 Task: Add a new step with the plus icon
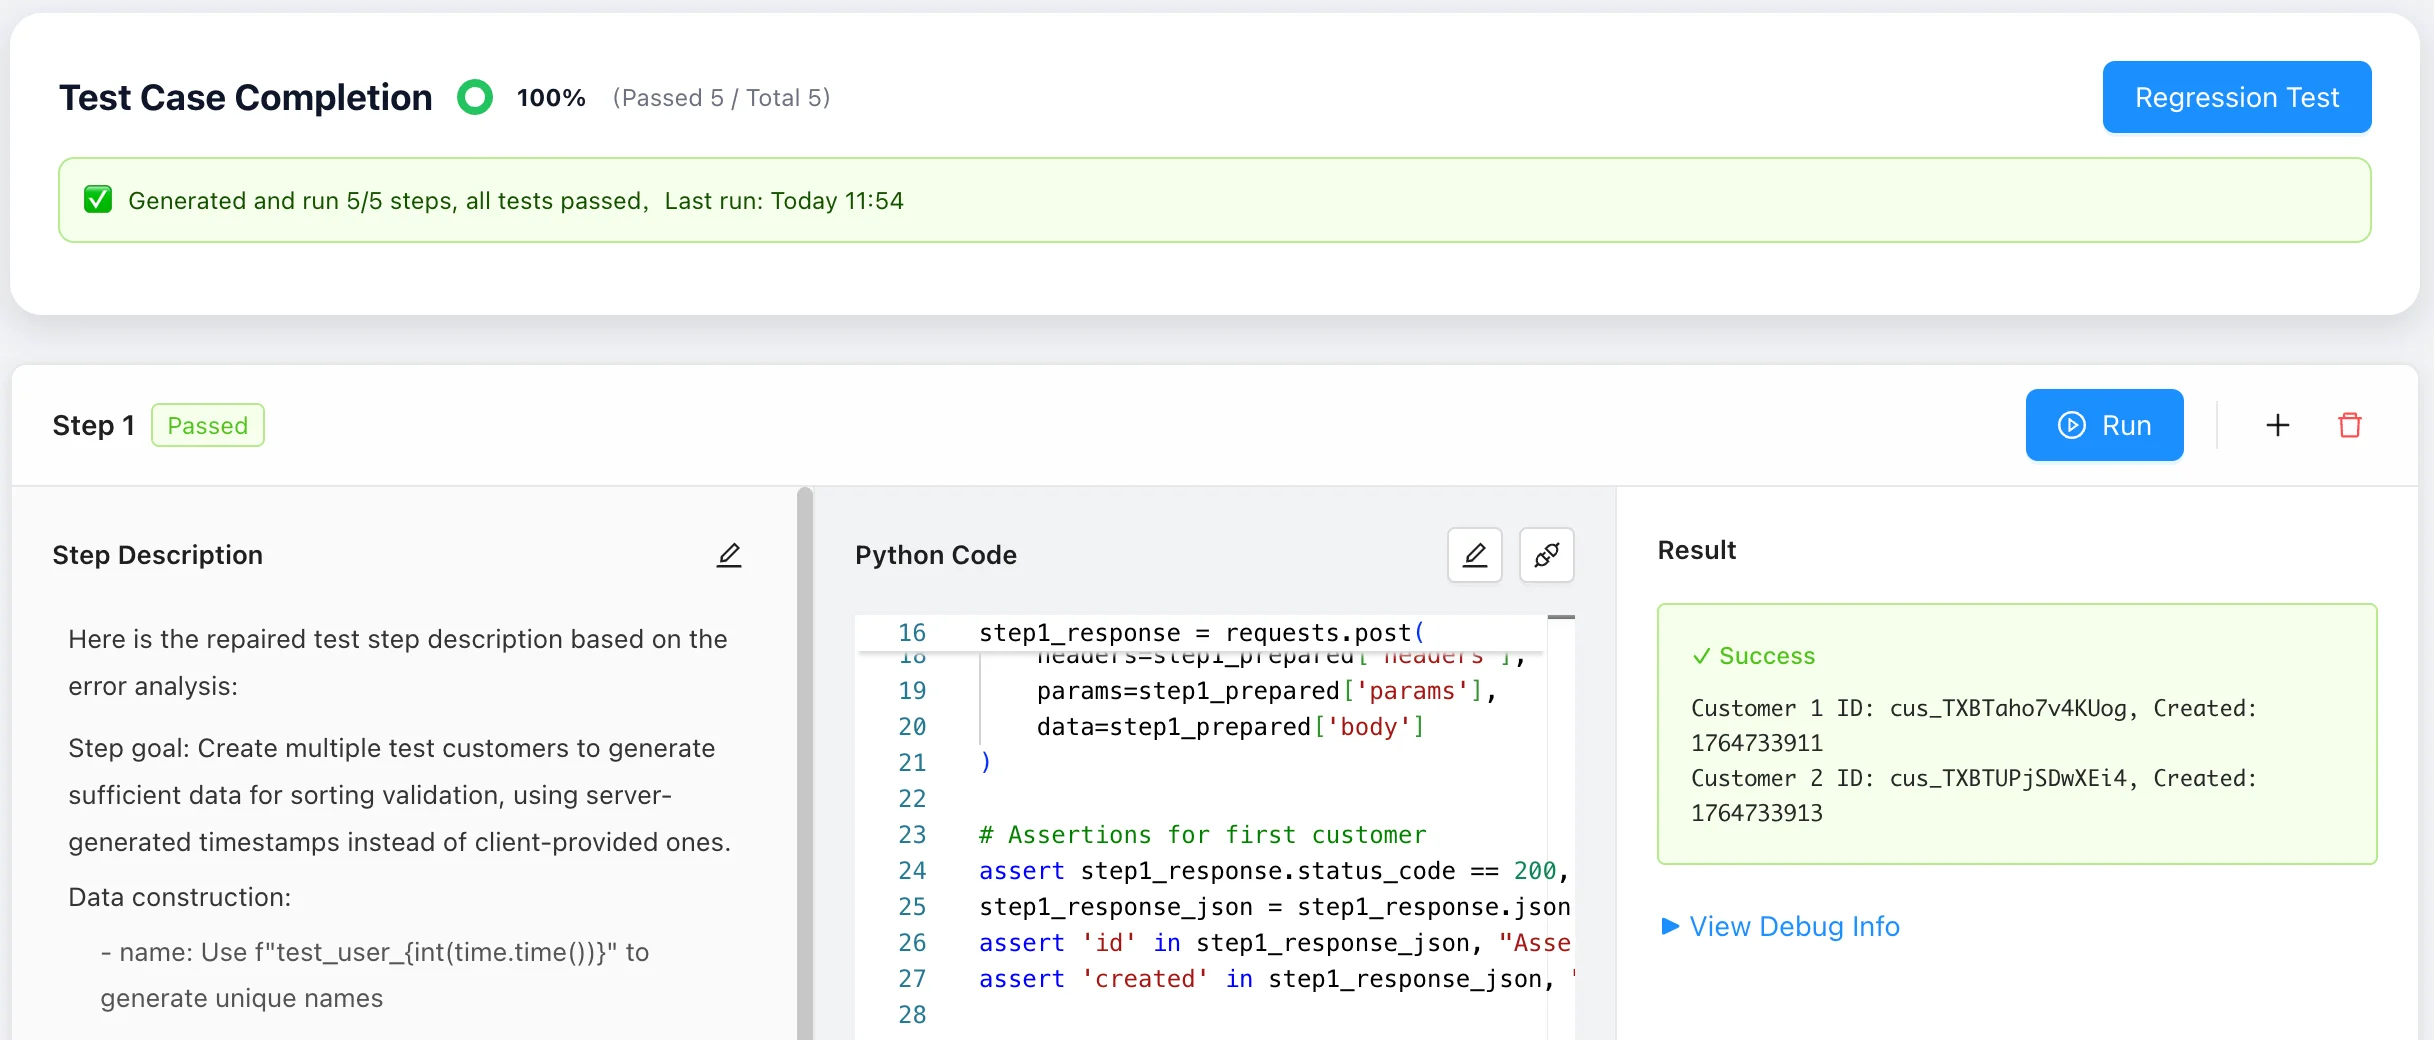pos(2277,425)
